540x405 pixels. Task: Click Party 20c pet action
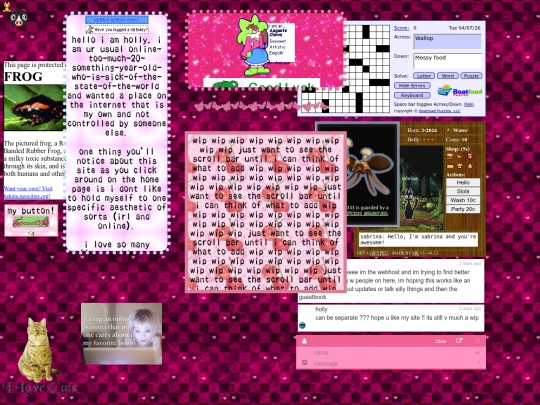[x=463, y=209]
